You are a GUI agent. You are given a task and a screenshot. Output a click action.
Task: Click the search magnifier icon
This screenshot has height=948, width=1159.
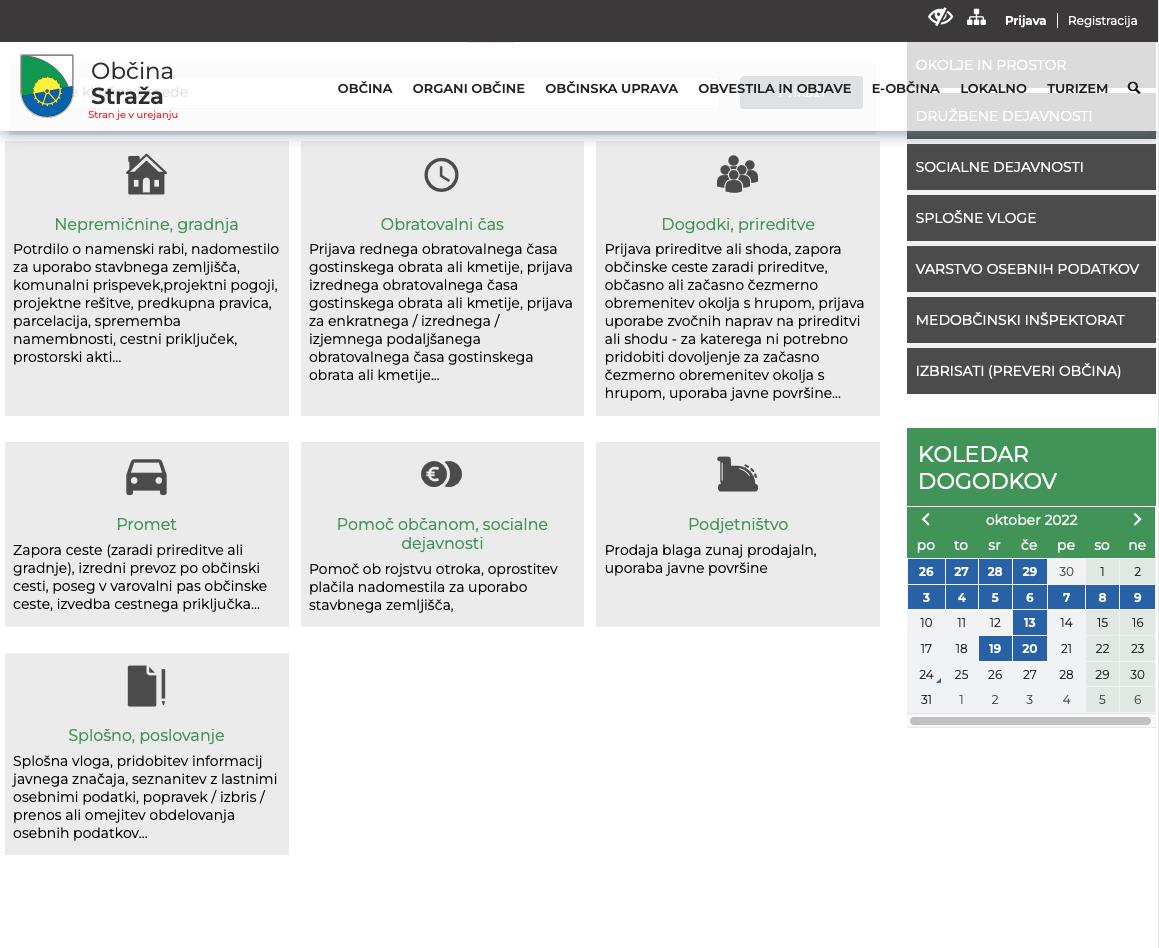coord(1134,88)
